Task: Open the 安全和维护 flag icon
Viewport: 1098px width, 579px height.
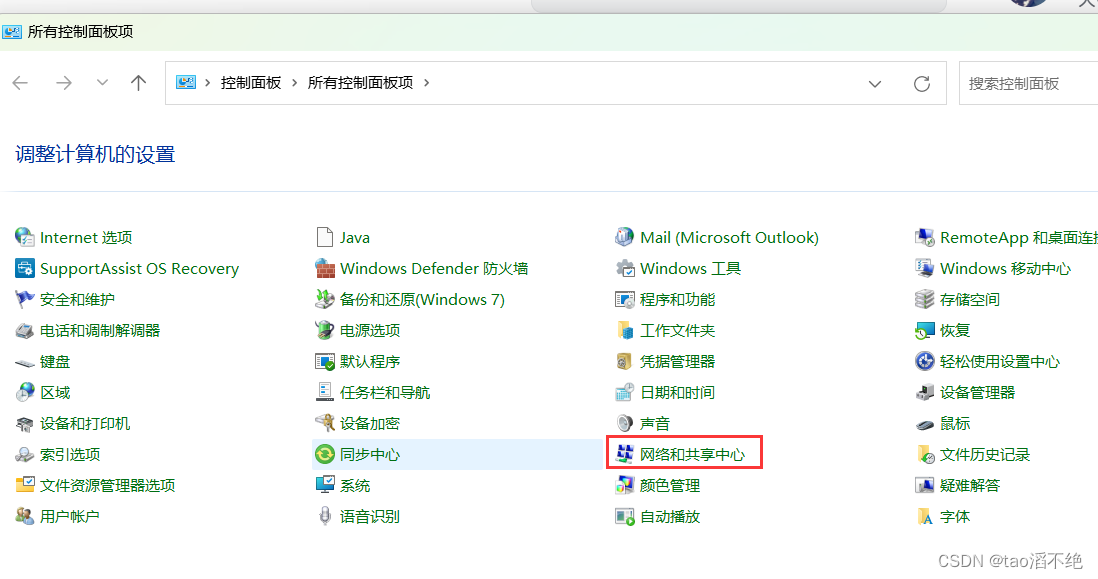Action: [x=25, y=299]
